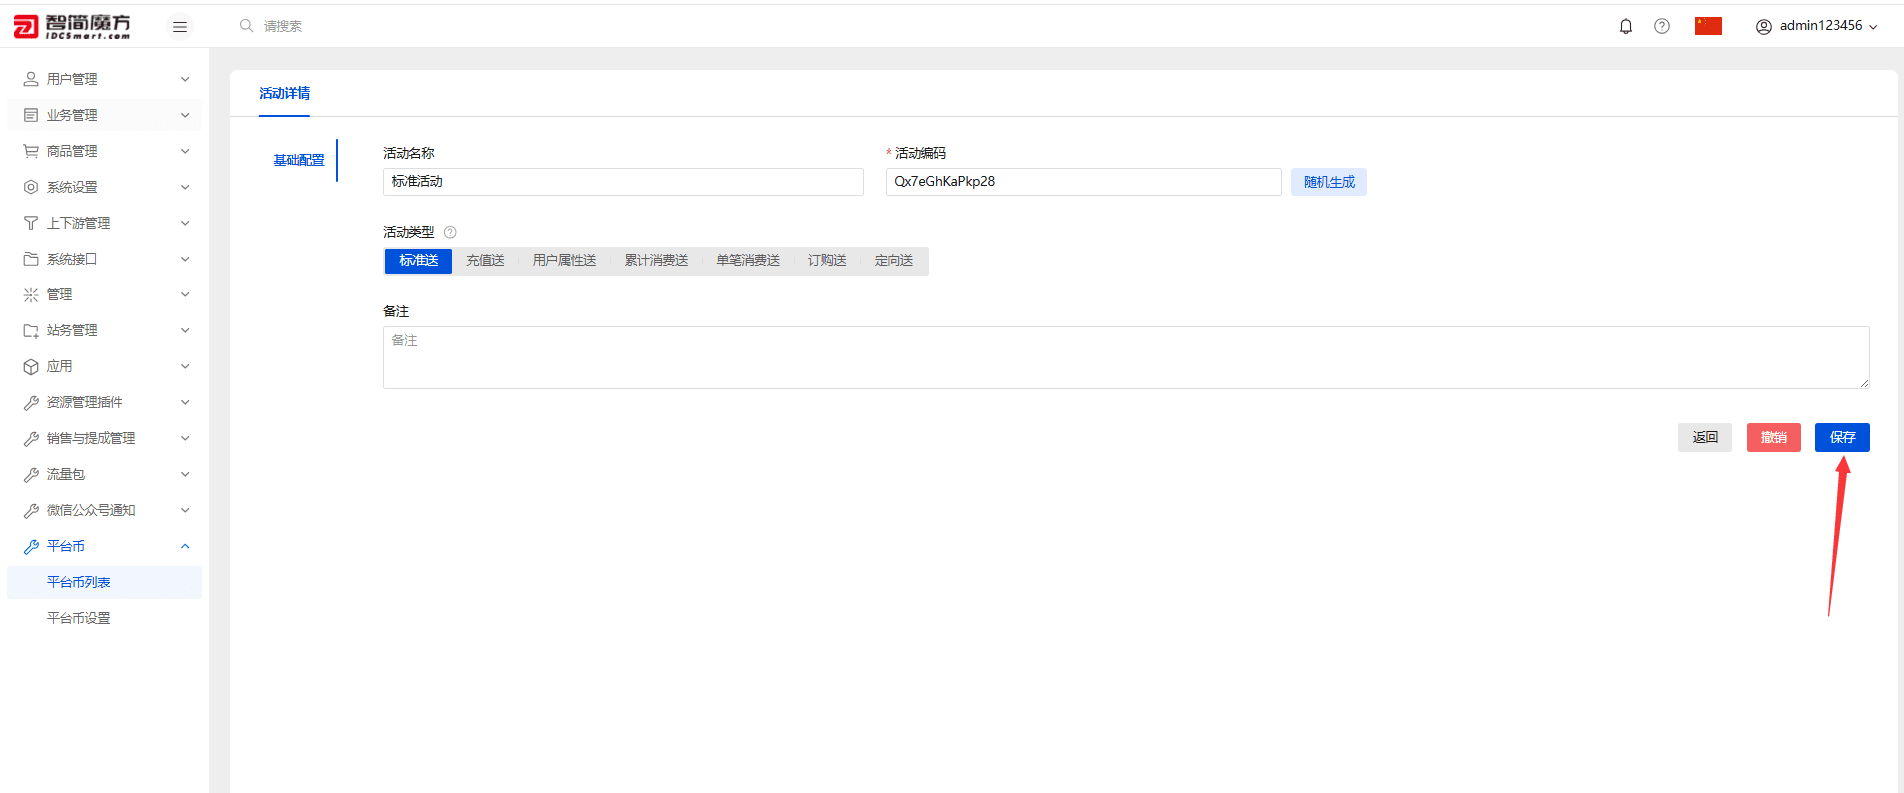
Task: Open 平台币列表 submenu item
Action: pyautogui.click(x=104, y=582)
